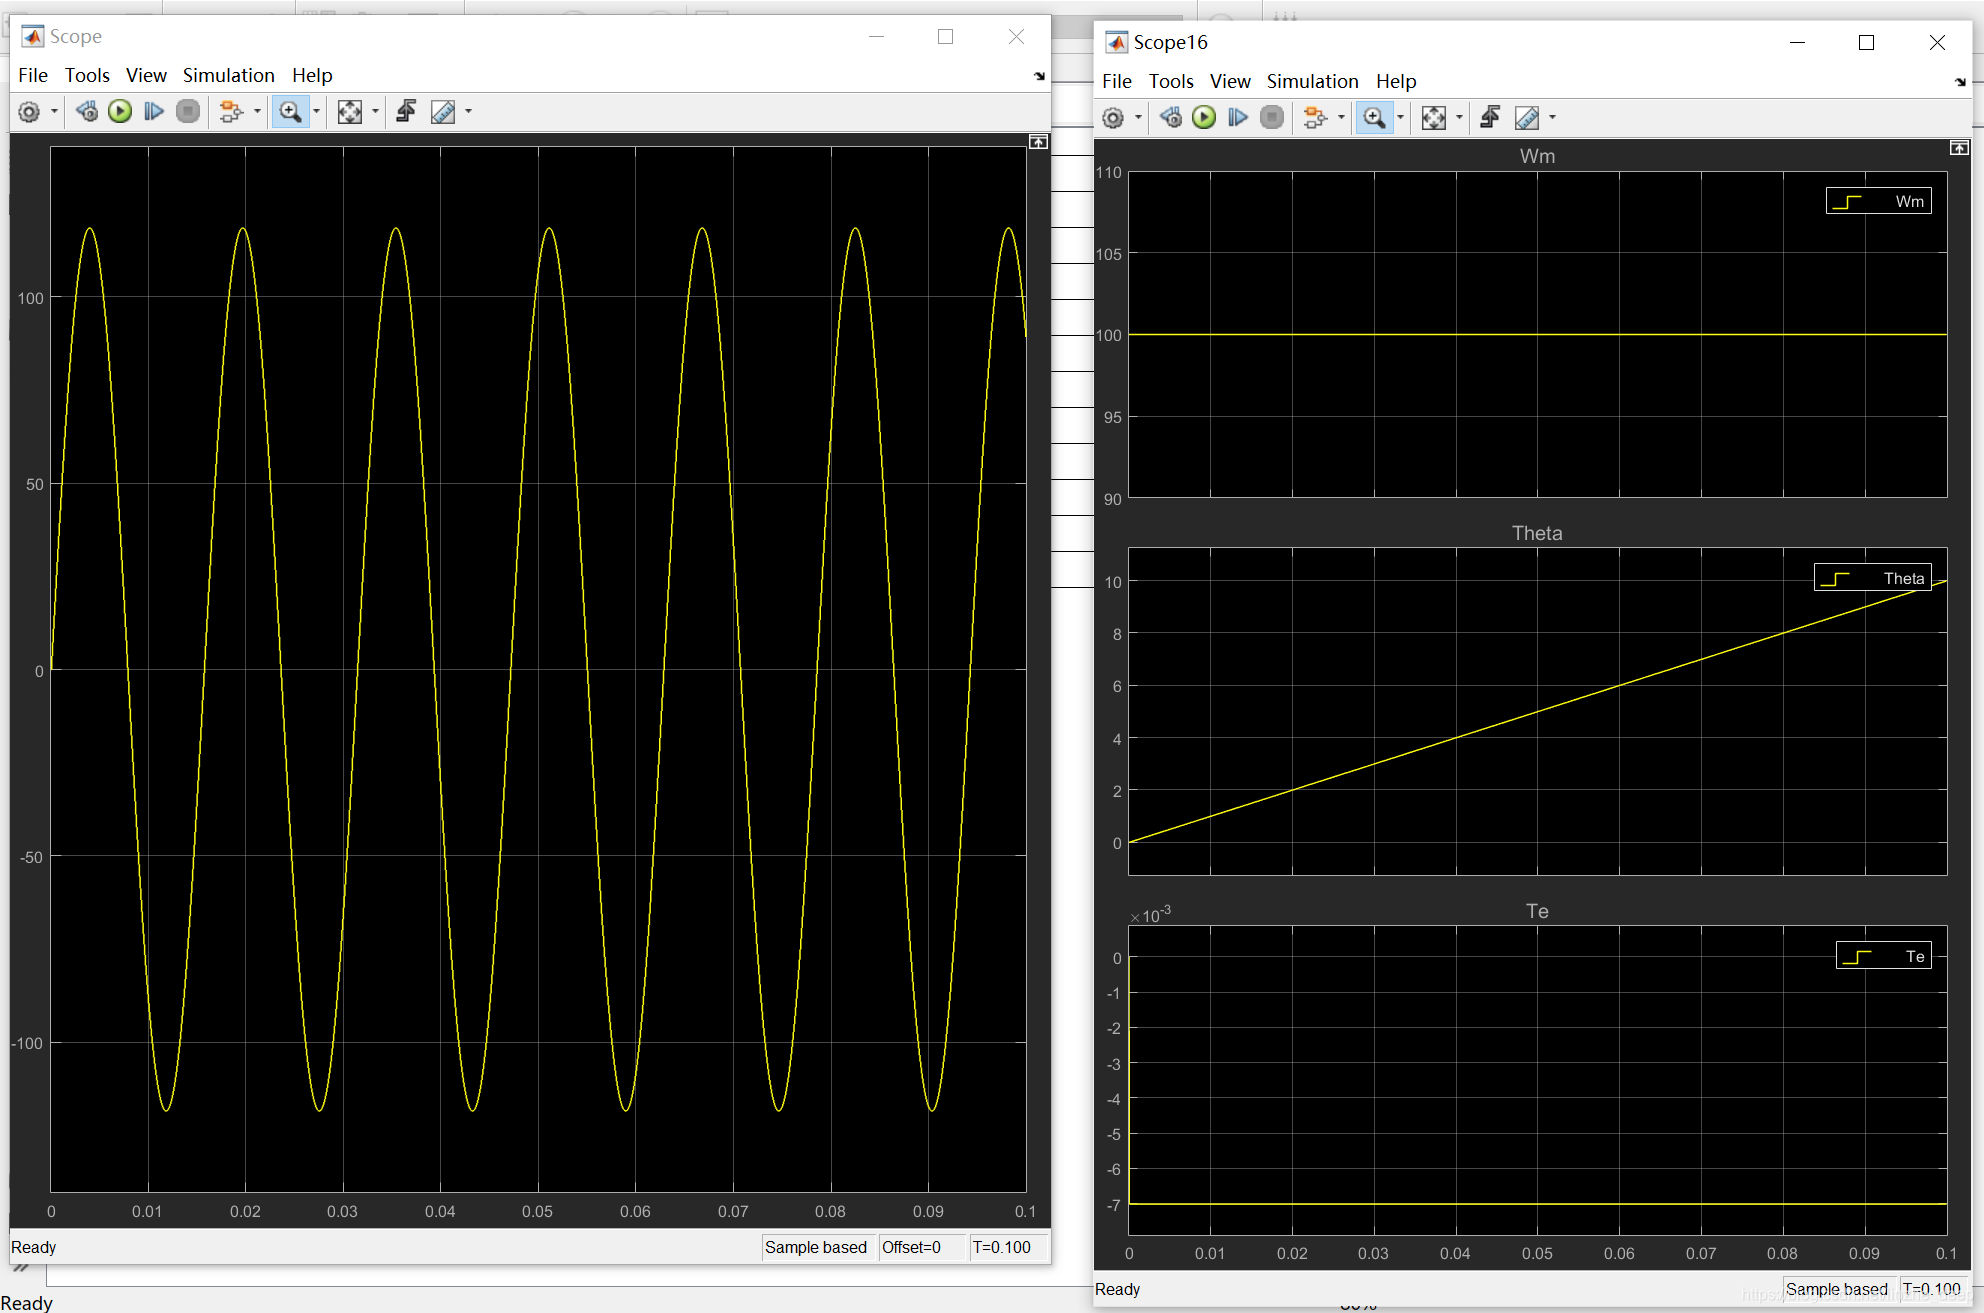1984x1313 pixels.
Task: Expand Zoom tool dropdown arrow in Scope
Action: point(317,112)
